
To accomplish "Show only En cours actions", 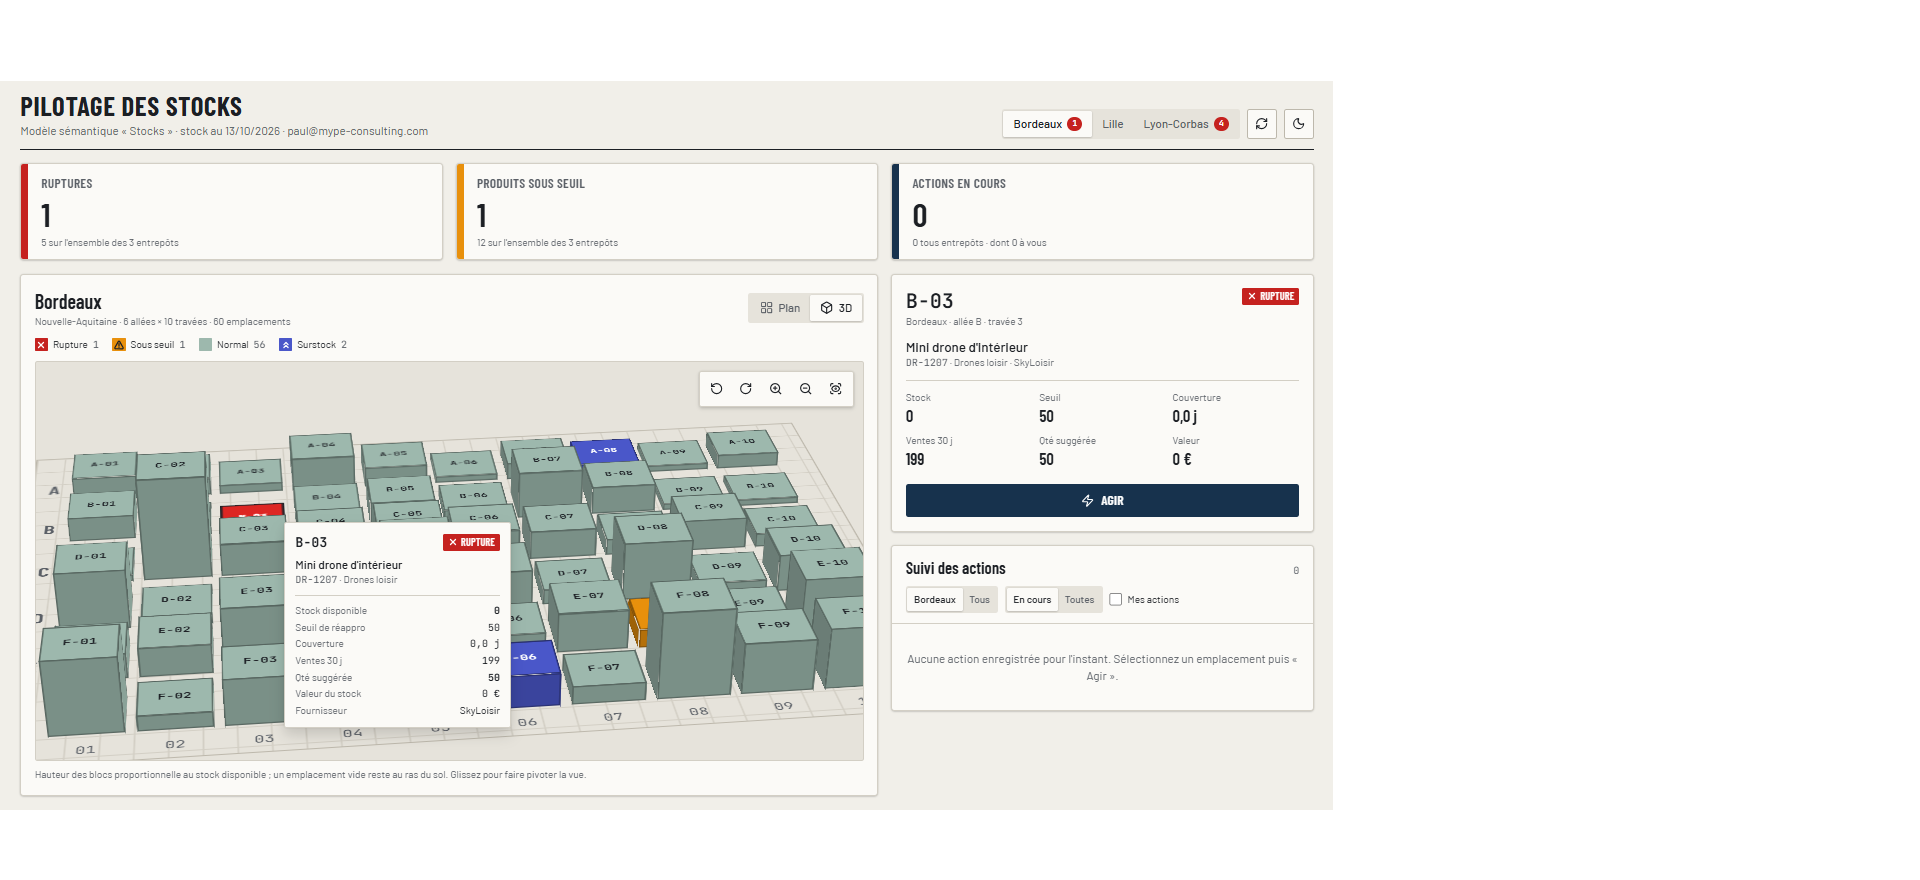I will pos(1032,600).
